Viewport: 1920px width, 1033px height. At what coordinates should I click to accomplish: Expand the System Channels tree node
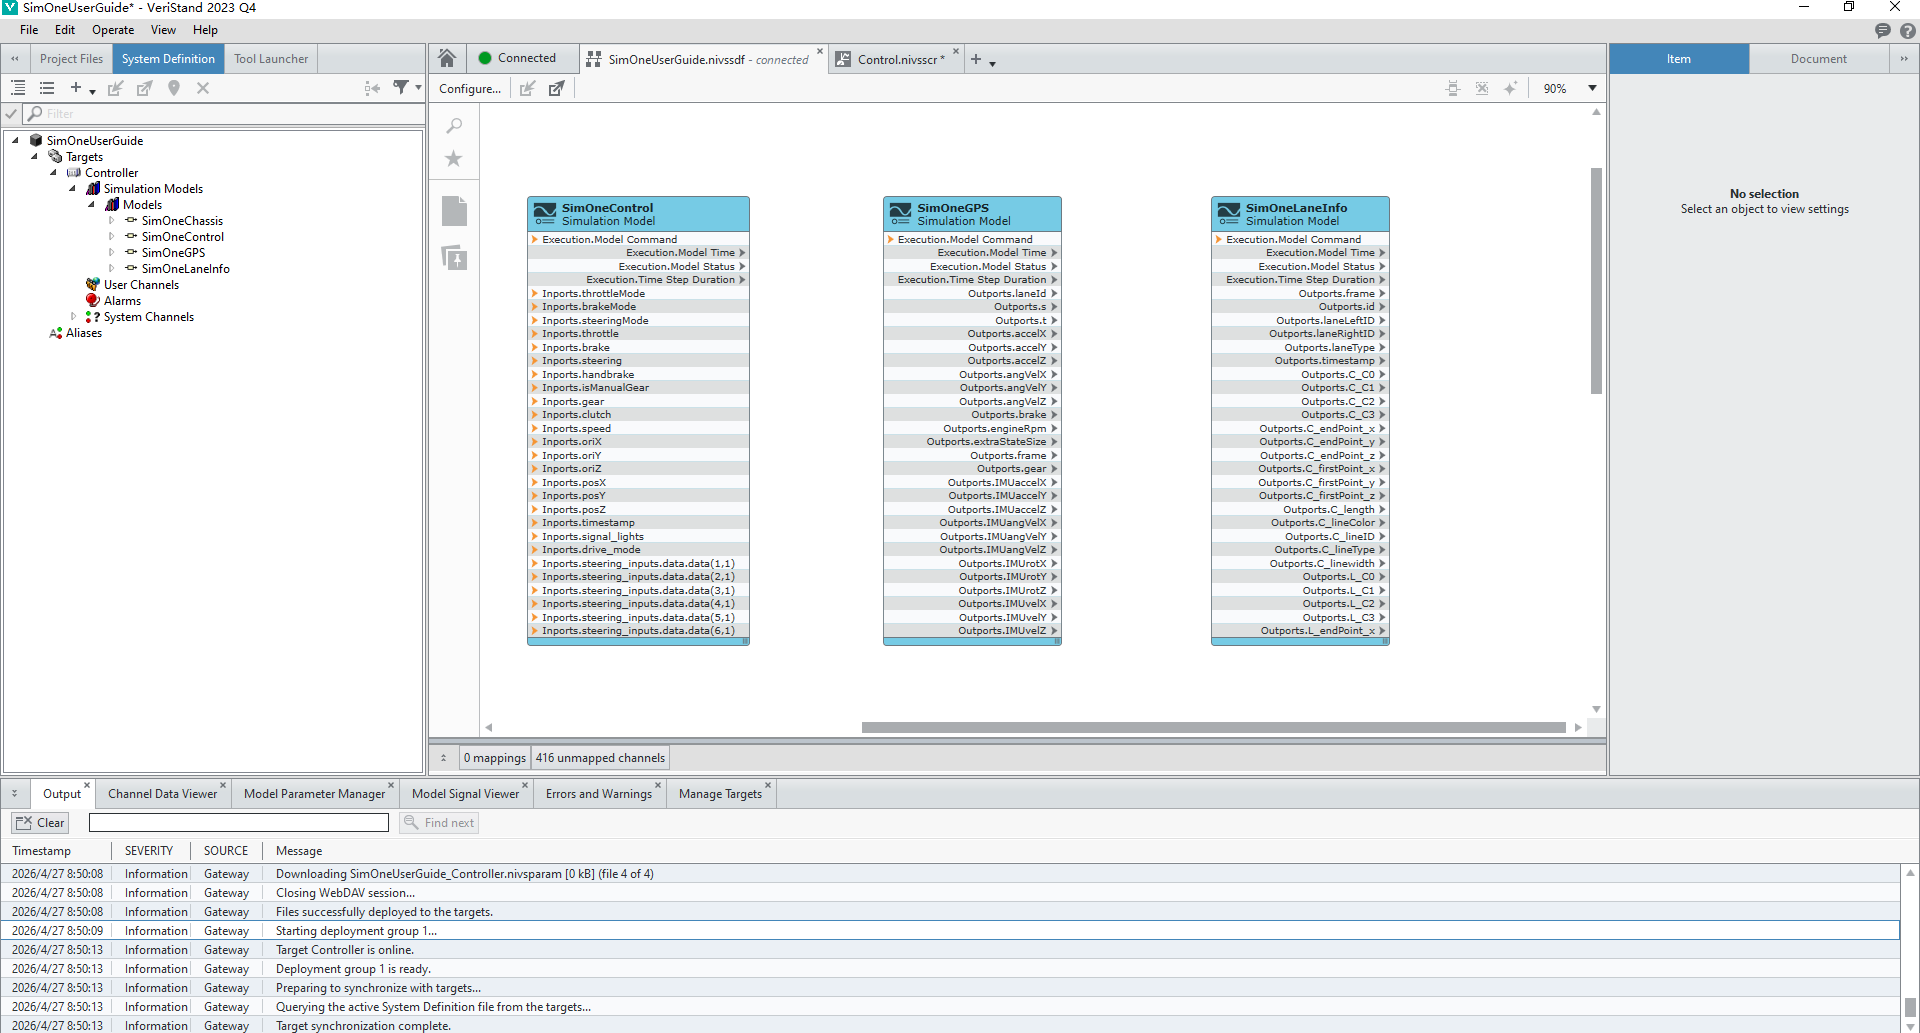[73, 317]
